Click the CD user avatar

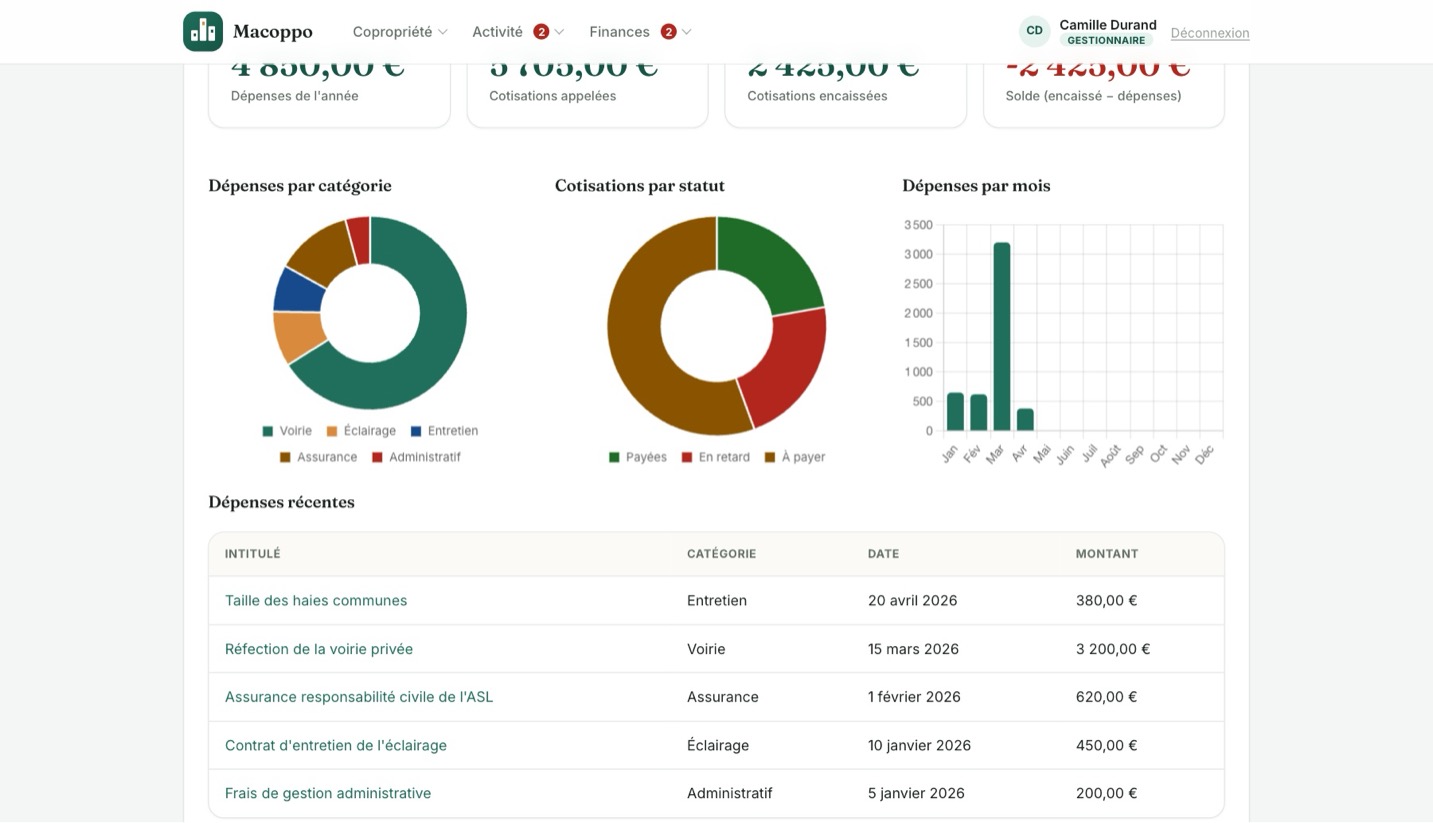point(1034,31)
